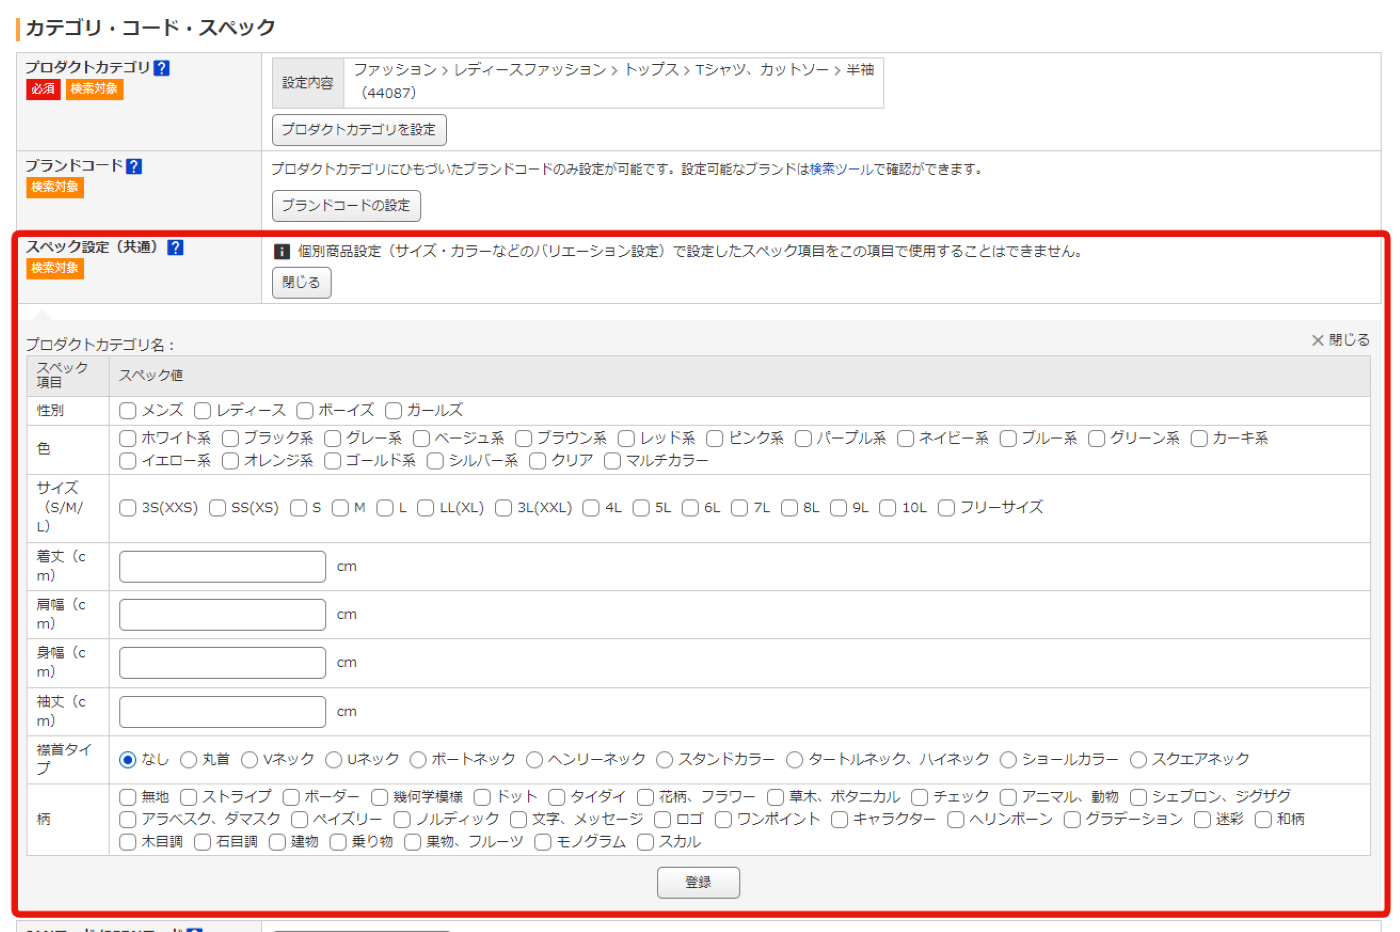The image size is (1400, 932).
Task: Click the 着丈 (cm) input field
Action: 222,567
